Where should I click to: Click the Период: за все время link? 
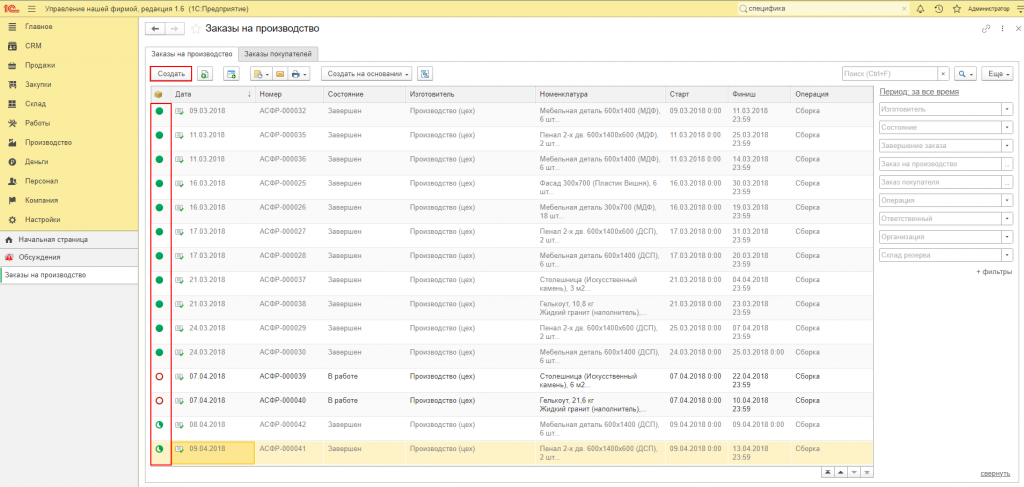coord(920,92)
